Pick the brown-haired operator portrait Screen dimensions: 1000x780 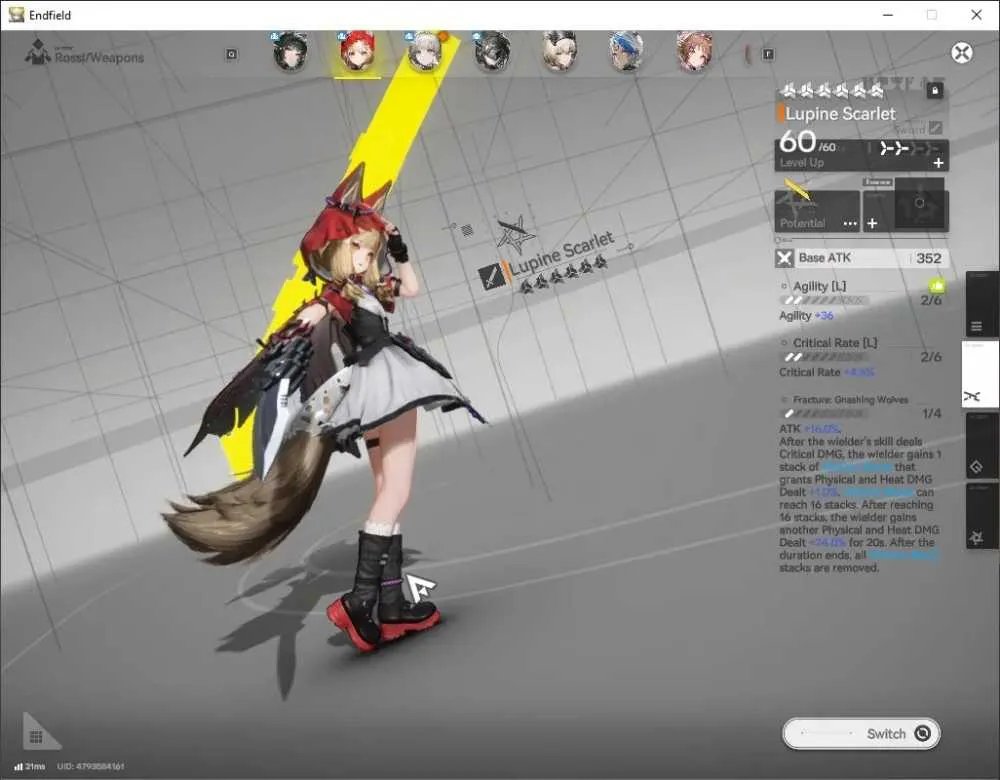(694, 52)
